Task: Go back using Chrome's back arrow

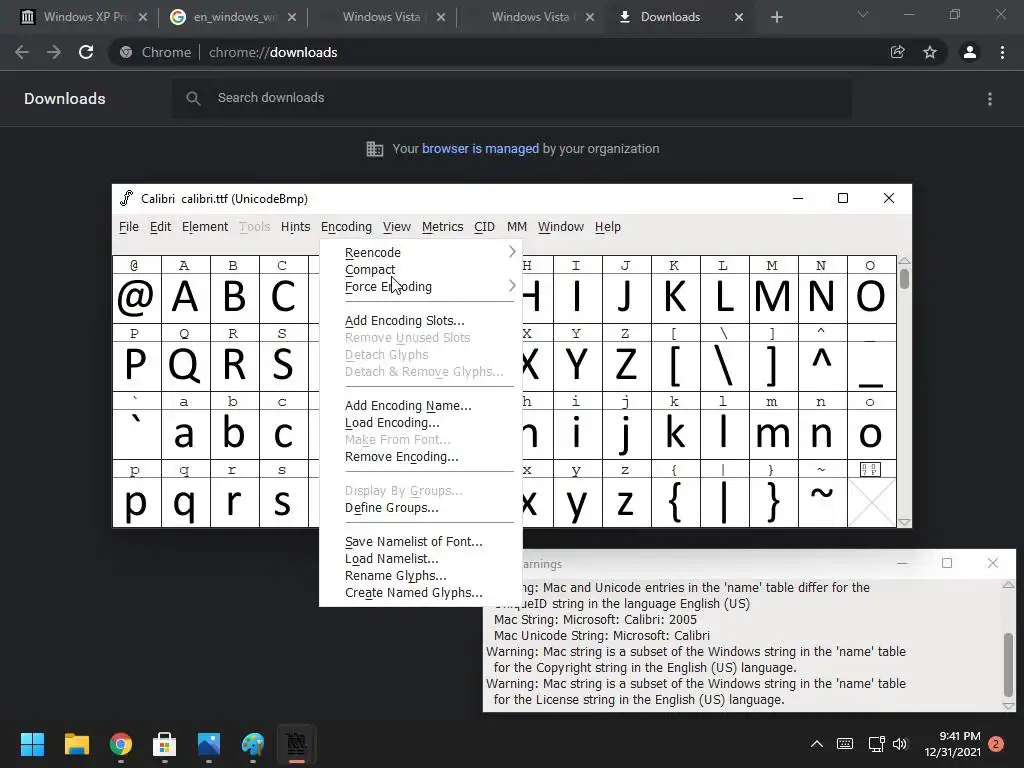Action: [x=22, y=52]
